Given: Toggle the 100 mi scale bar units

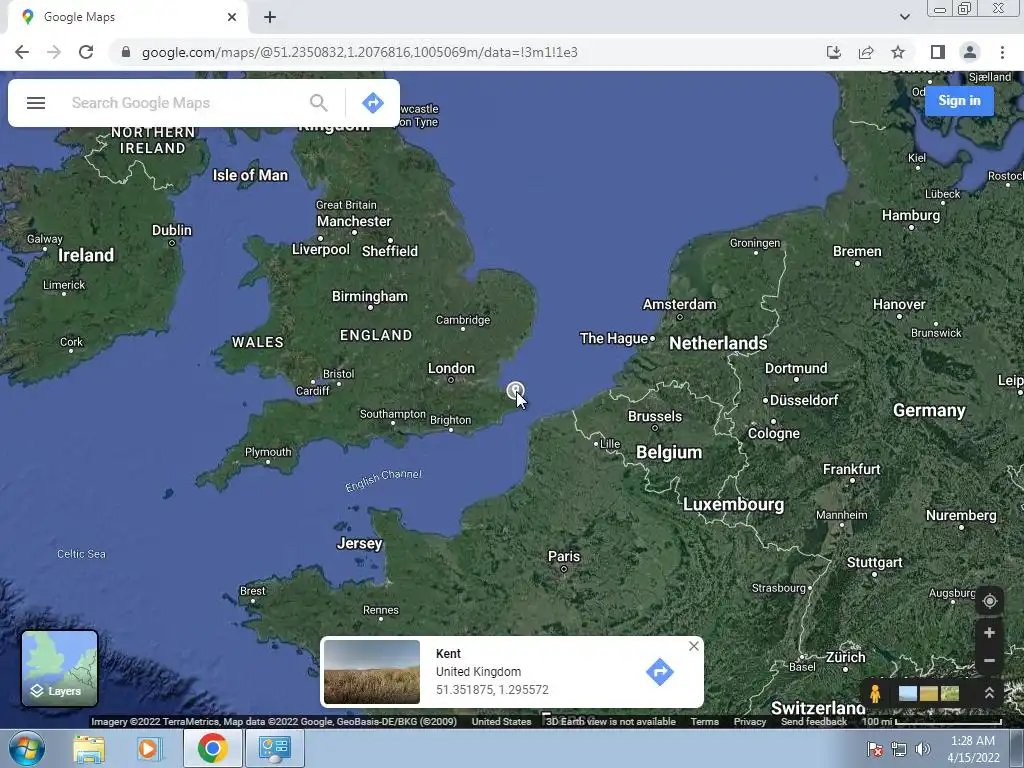Looking at the screenshot, I should point(932,722).
